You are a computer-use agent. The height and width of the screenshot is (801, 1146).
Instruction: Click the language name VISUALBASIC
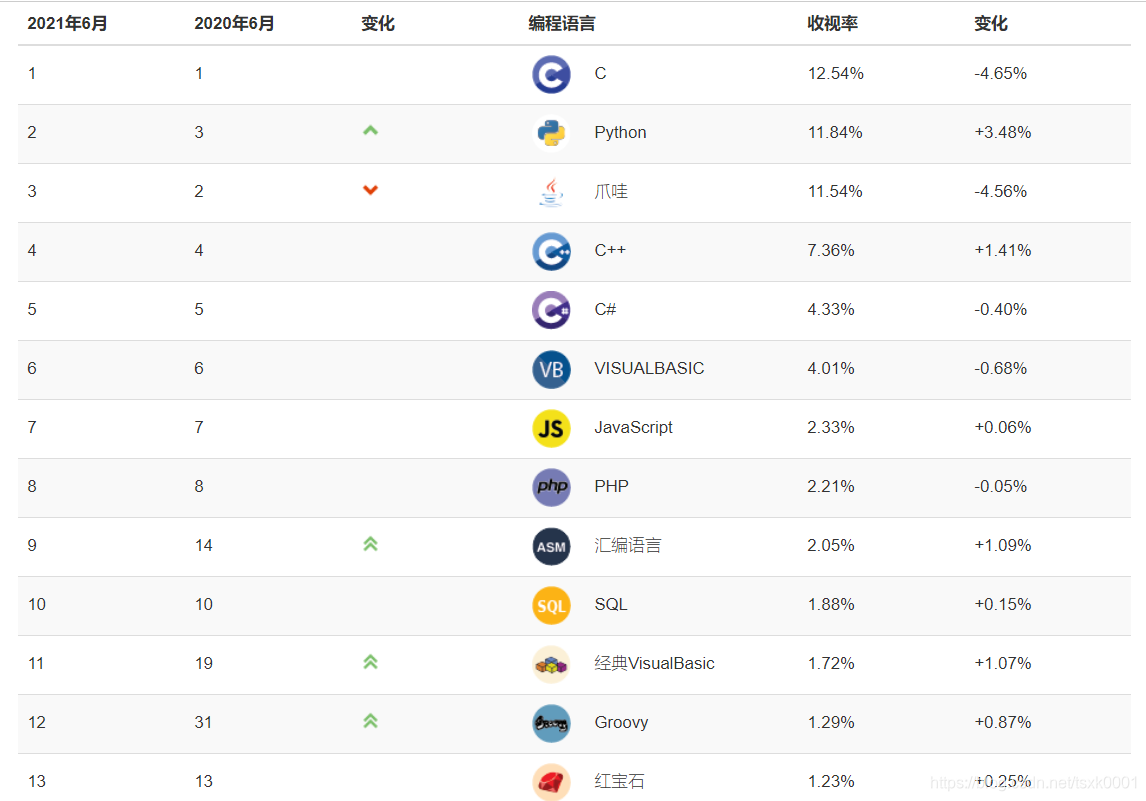click(649, 368)
